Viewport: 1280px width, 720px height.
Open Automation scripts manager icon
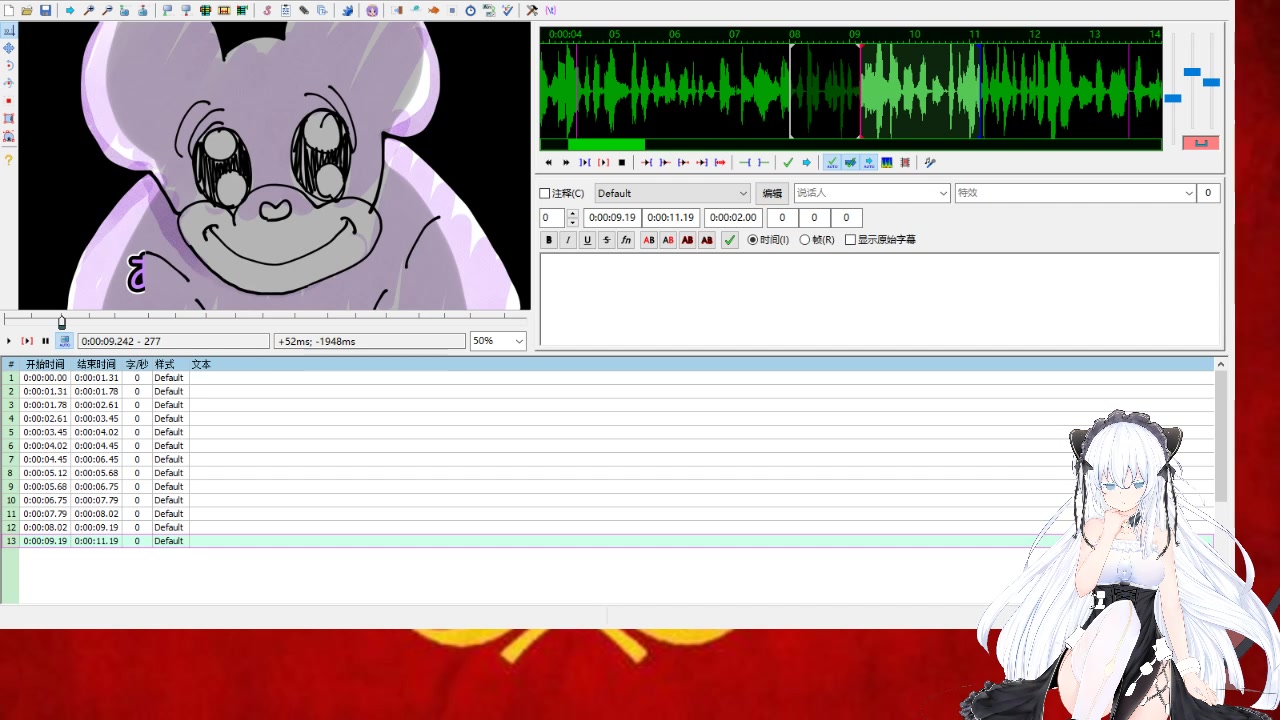point(347,10)
